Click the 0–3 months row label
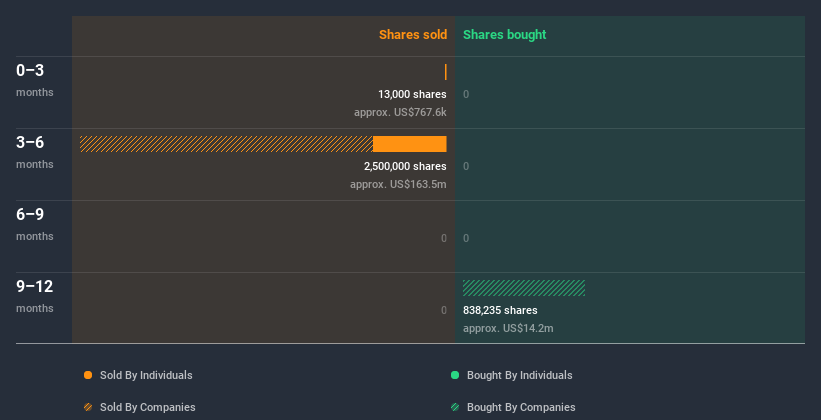The height and width of the screenshot is (420, 821). tap(35, 80)
